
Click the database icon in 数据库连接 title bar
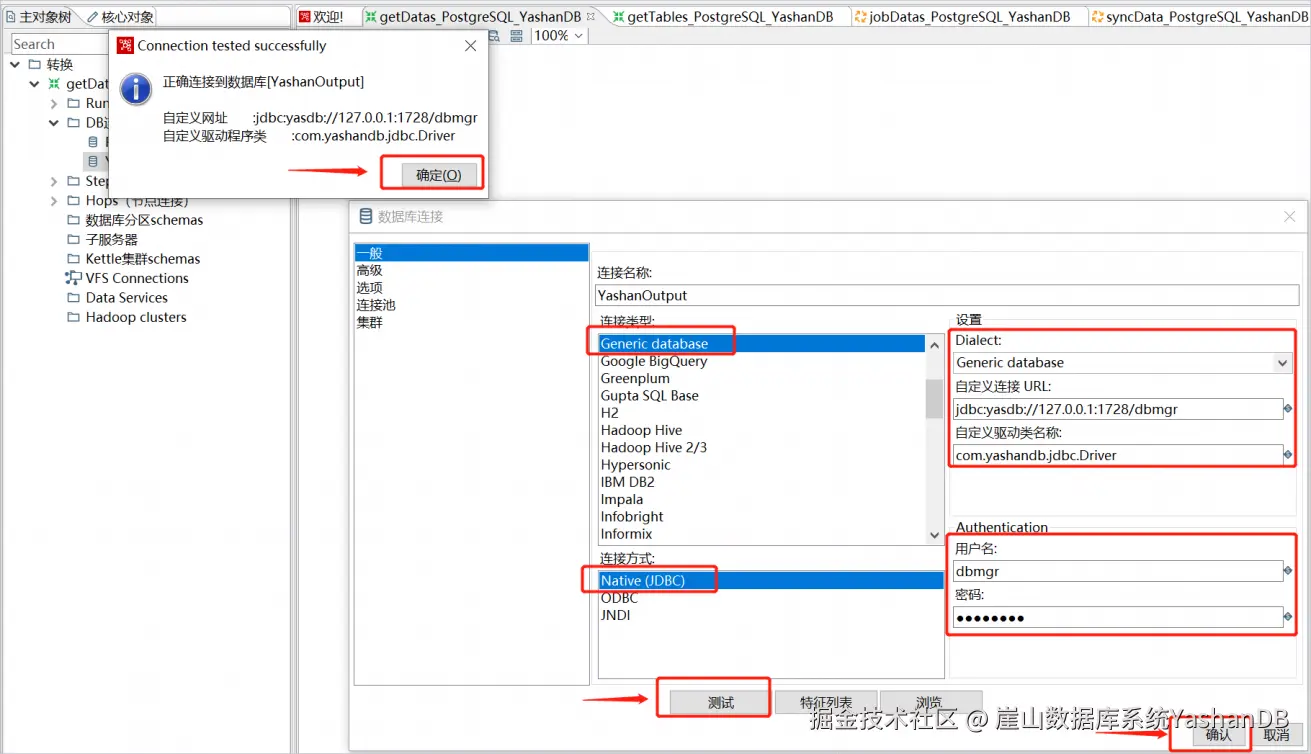point(365,216)
